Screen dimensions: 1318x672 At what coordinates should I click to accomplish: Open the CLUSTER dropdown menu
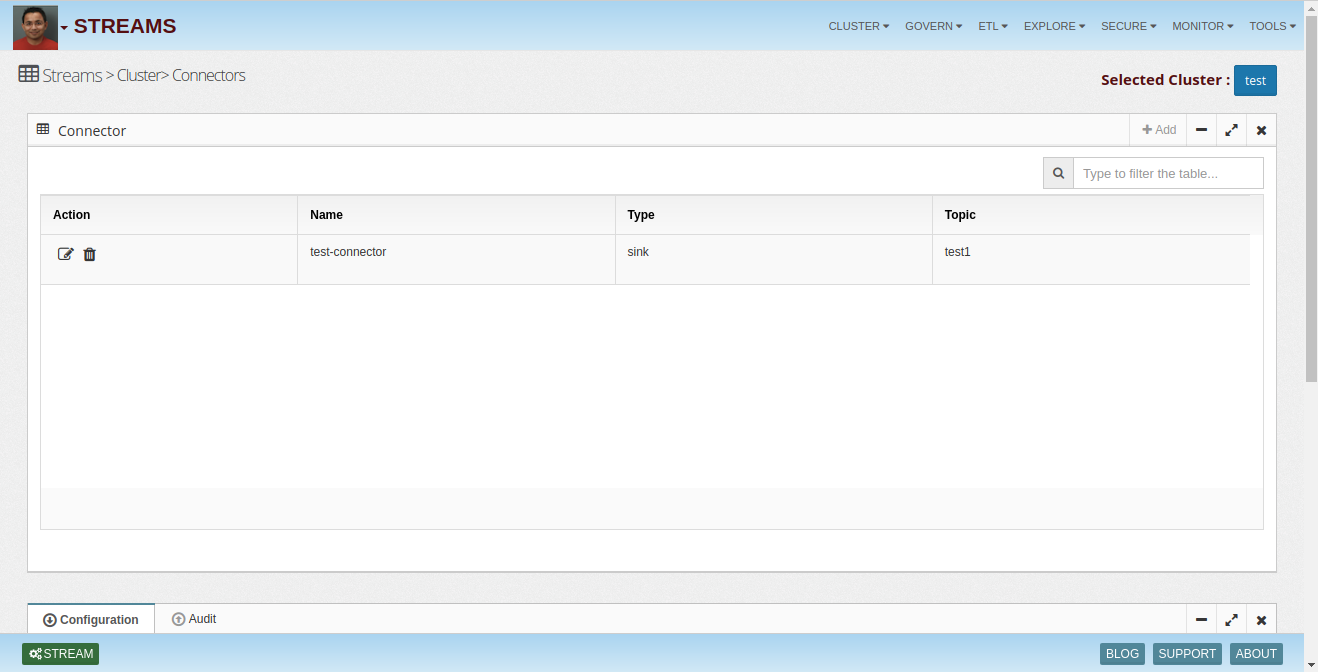pos(858,26)
